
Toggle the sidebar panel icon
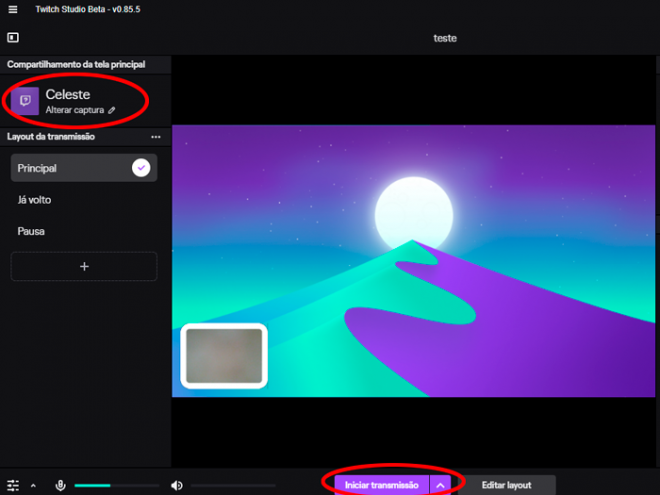pyautogui.click(x=13, y=37)
